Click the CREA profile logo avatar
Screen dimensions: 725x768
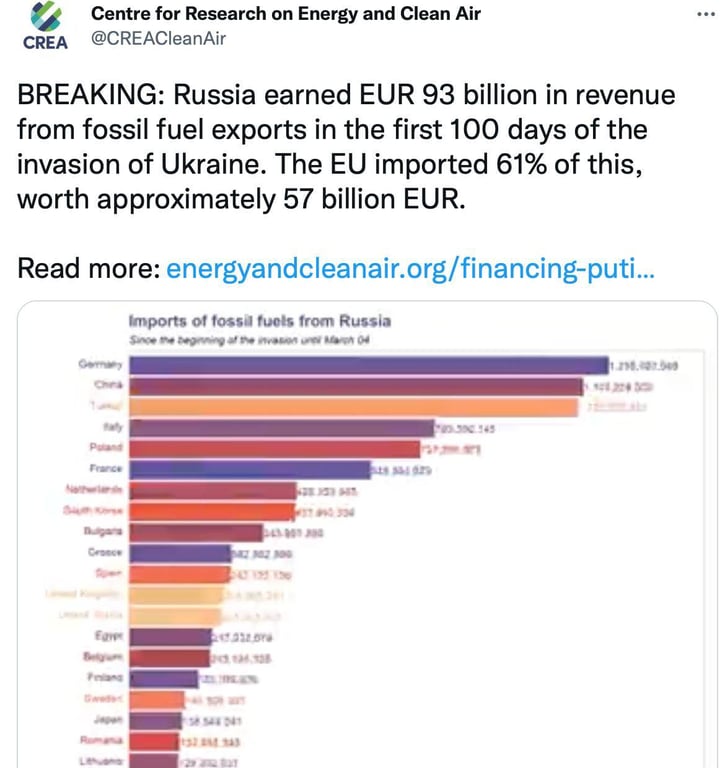[x=45, y=28]
